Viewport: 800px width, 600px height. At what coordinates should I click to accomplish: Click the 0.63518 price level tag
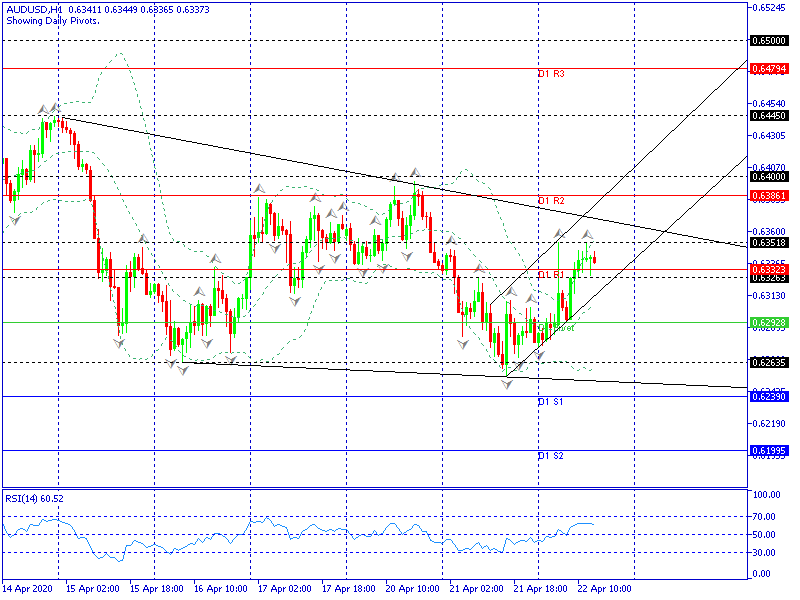[x=767, y=242]
